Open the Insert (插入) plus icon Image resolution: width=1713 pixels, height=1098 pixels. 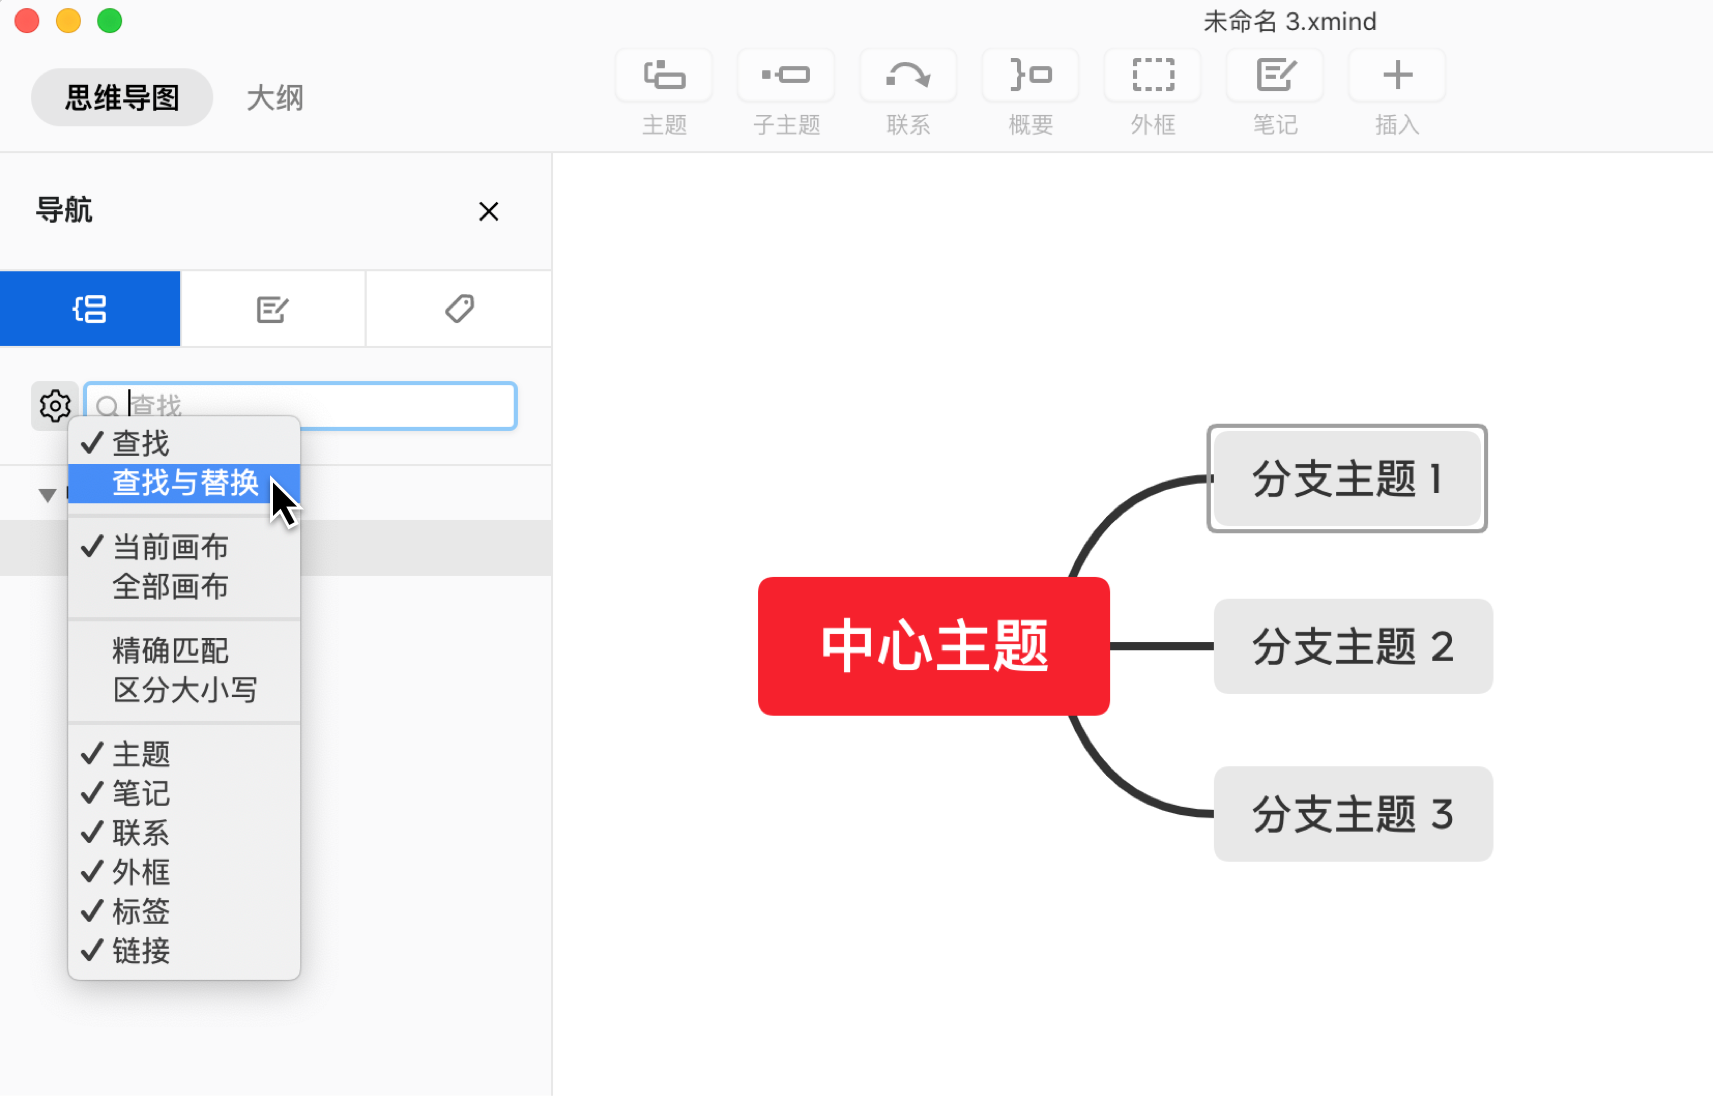tap(1397, 76)
